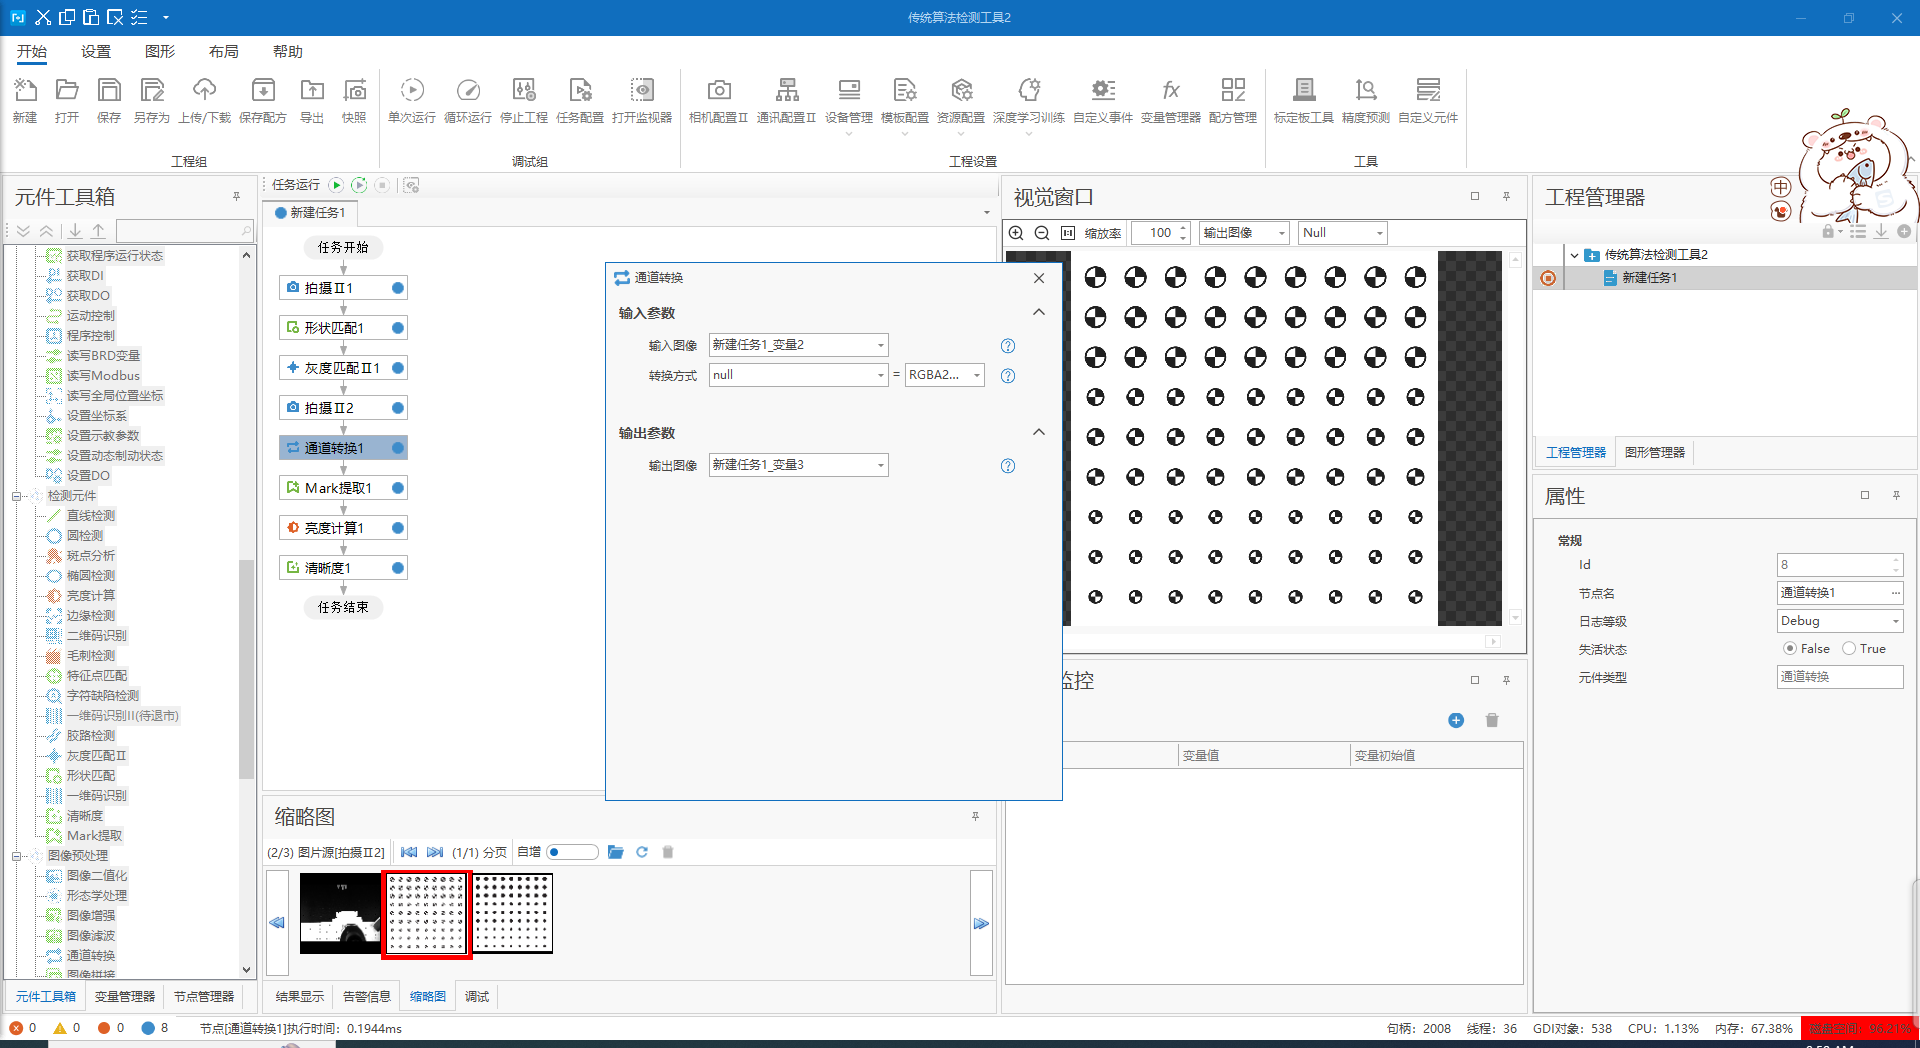The height and width of the screenshot is (1048, 1920).
Task: Open 任务配置 task configuration
Action: point(580,100)
